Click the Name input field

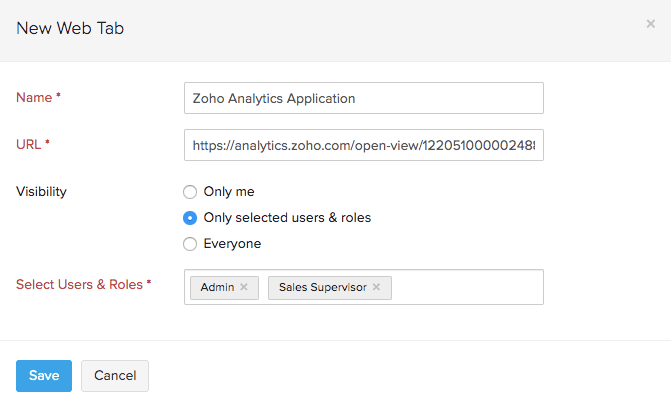click(364, 98)
